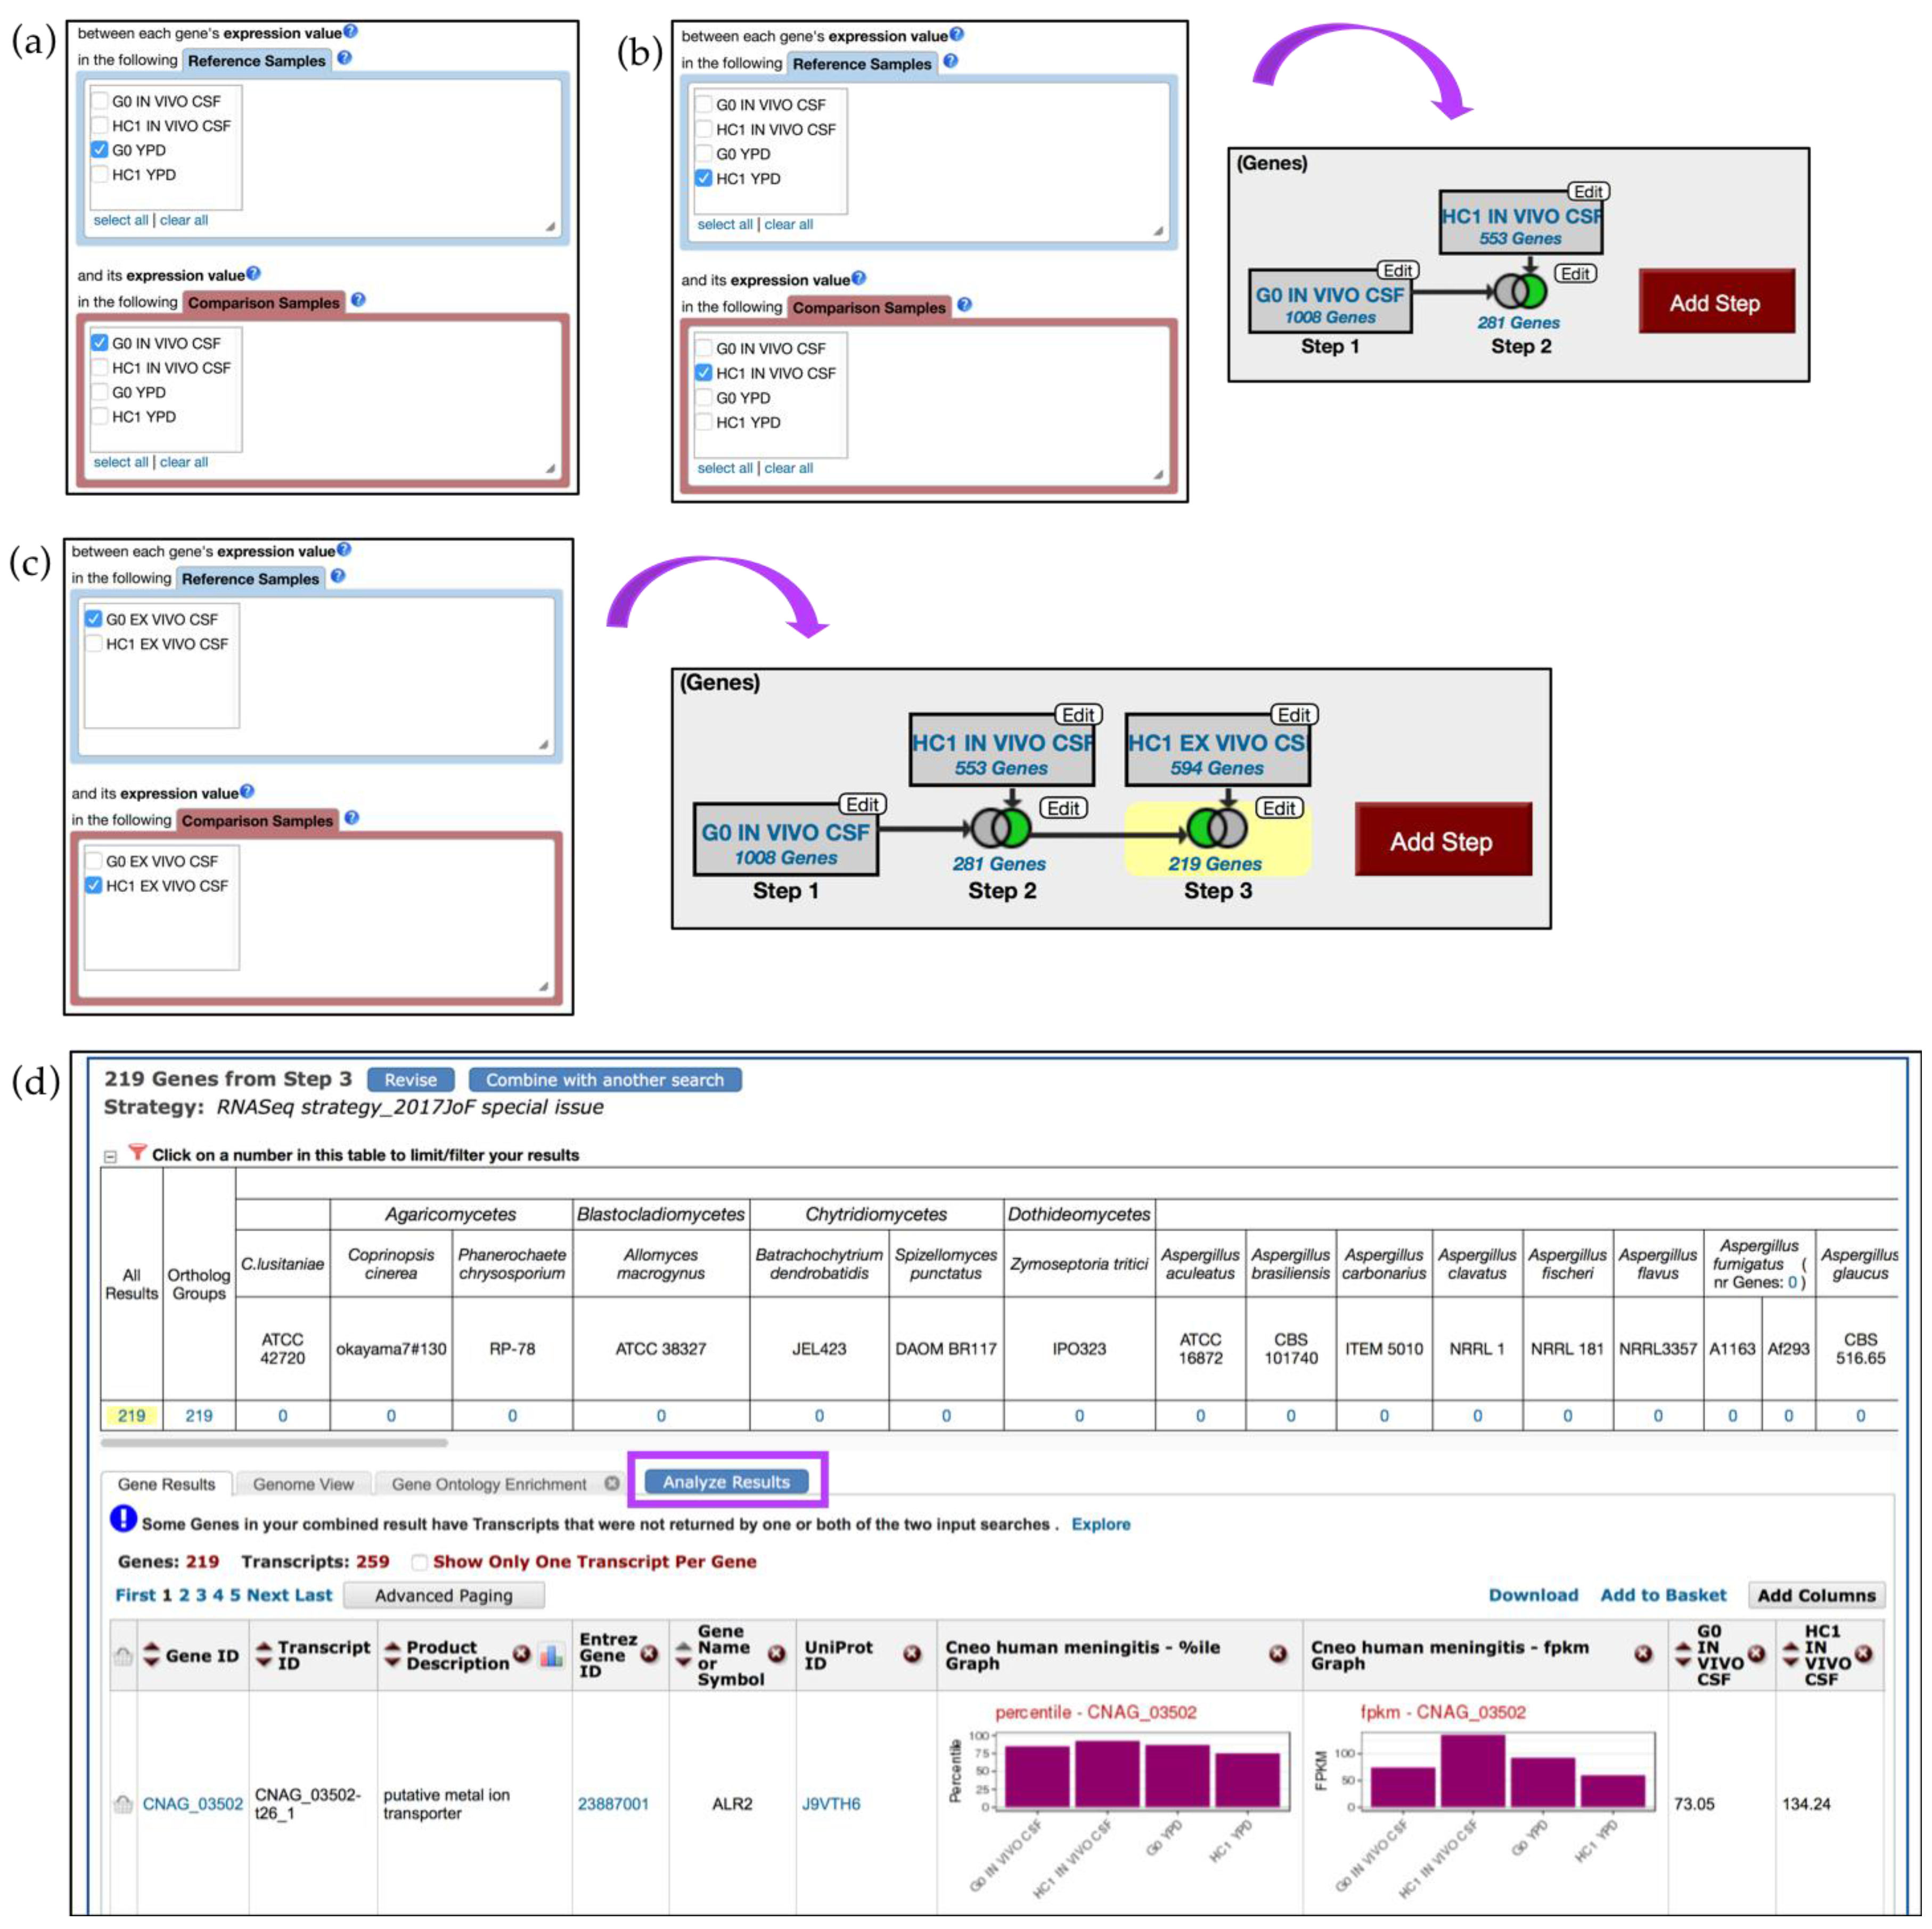Sort by Transcript ID column arrows

click(264, 1654)
